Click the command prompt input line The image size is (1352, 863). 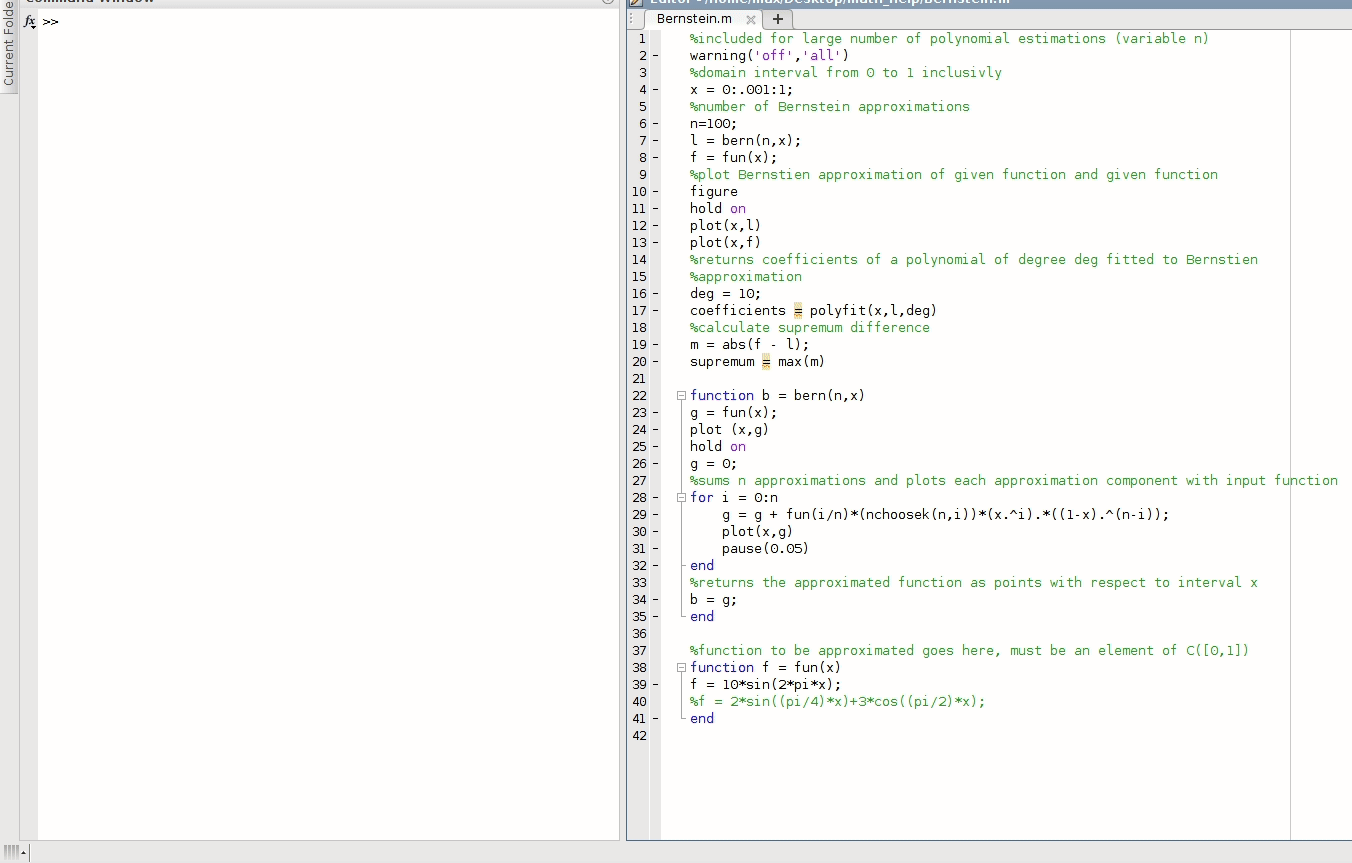[x=330, y=21]
